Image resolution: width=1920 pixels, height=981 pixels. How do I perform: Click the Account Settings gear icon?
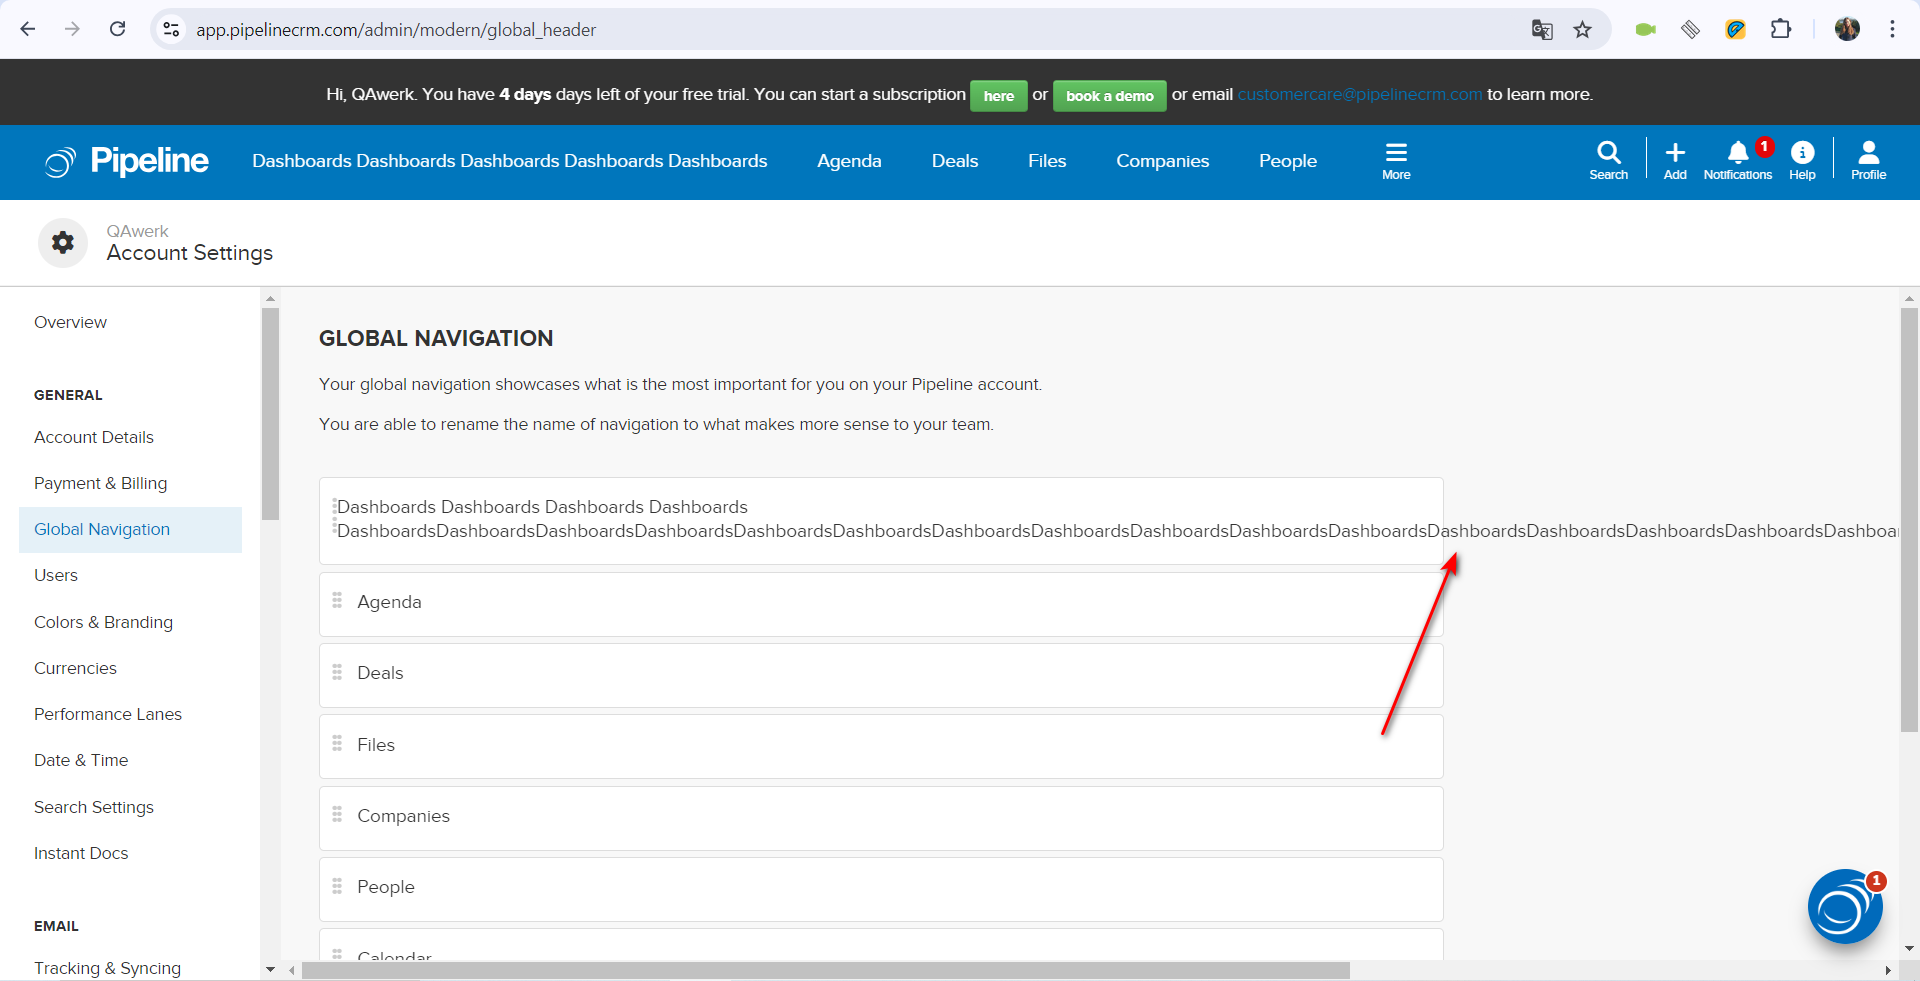pos(63,243)
